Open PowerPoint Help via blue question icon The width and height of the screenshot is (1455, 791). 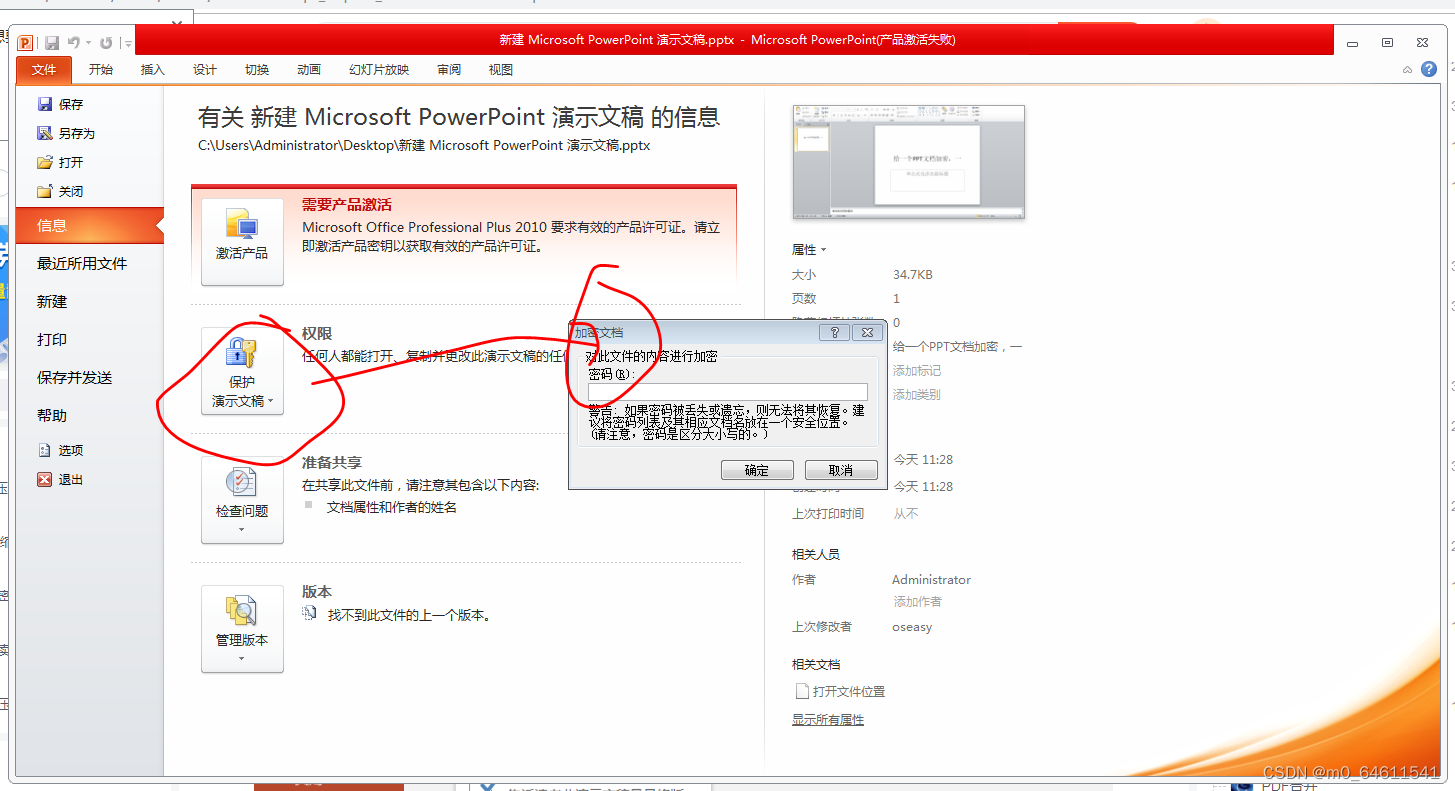1429,69
